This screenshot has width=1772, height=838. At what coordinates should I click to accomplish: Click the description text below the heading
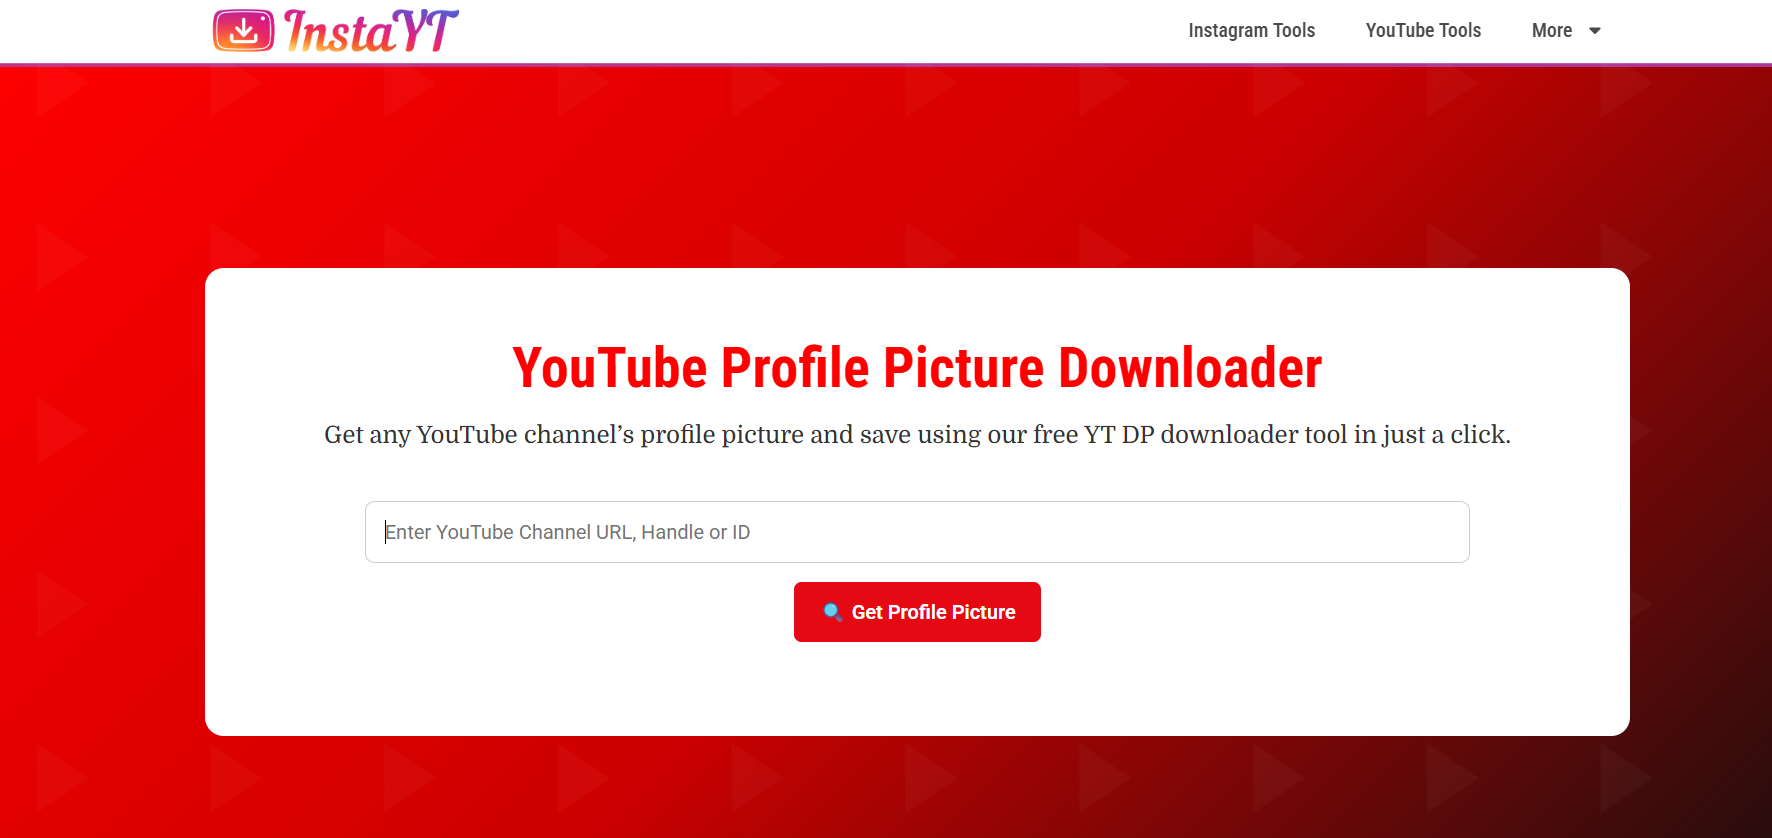(916, 435)
